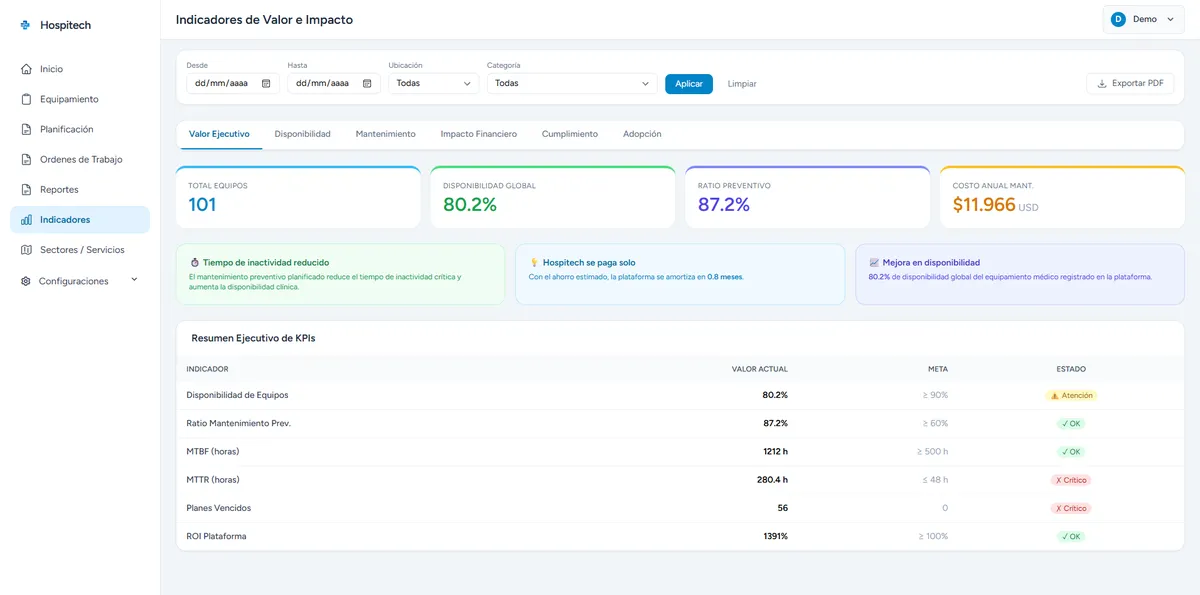Click the bar chart icon beside Indicadores
The height and width of the screenshot is (595, 1200).
point(26,220)
